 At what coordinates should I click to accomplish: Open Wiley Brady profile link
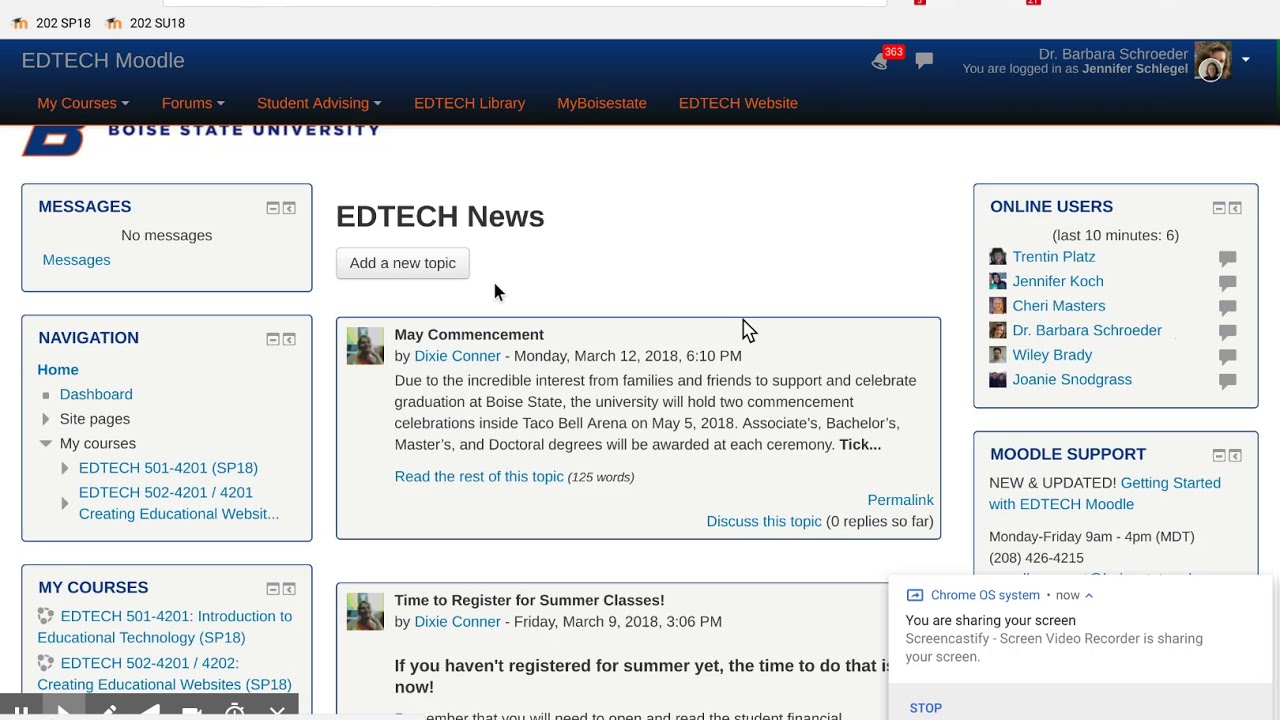[x=1052, y=355]
